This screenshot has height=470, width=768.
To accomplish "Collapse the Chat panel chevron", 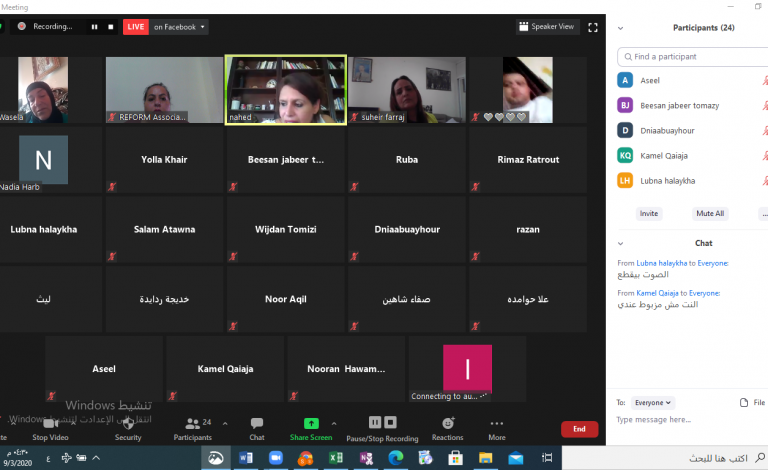I will [x=621, y=243].
